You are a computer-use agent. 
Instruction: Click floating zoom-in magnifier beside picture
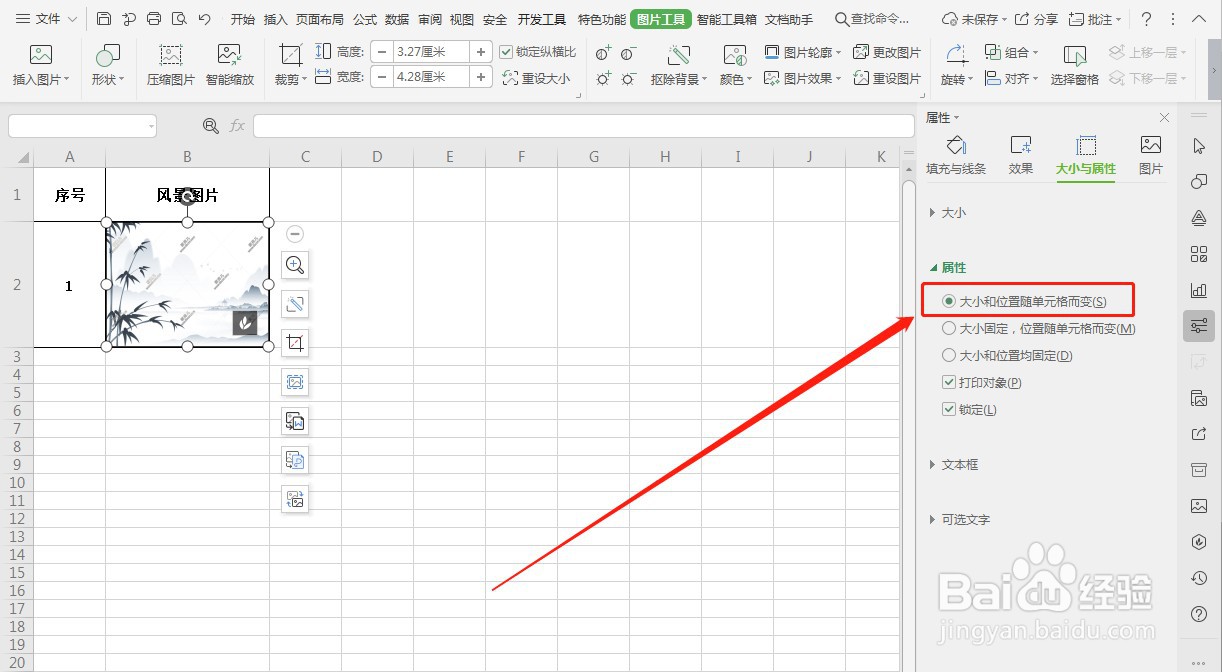[x=295, y=265]
